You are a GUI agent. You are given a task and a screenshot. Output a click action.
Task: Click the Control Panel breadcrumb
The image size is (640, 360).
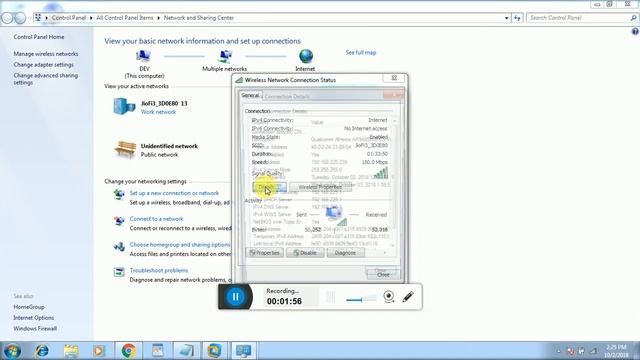pyautogui.click(x=69, y=18)
